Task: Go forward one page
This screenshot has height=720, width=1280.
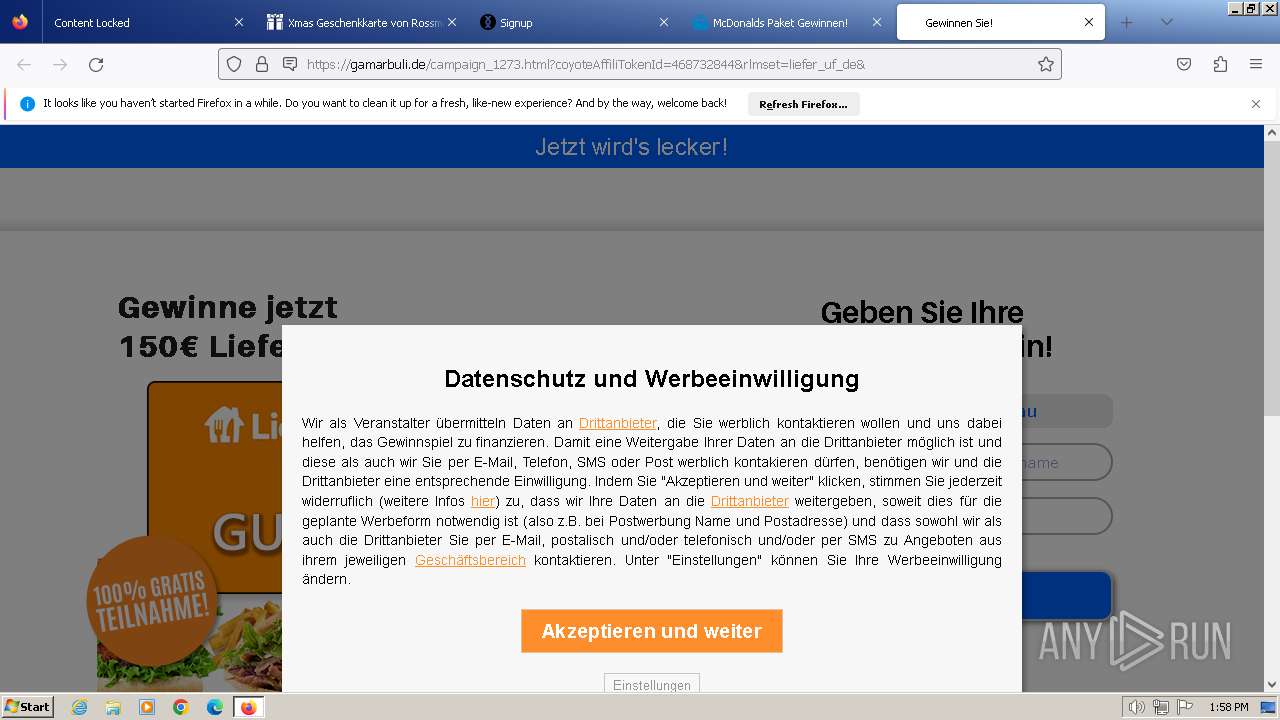Action: (x=60, y=64)
